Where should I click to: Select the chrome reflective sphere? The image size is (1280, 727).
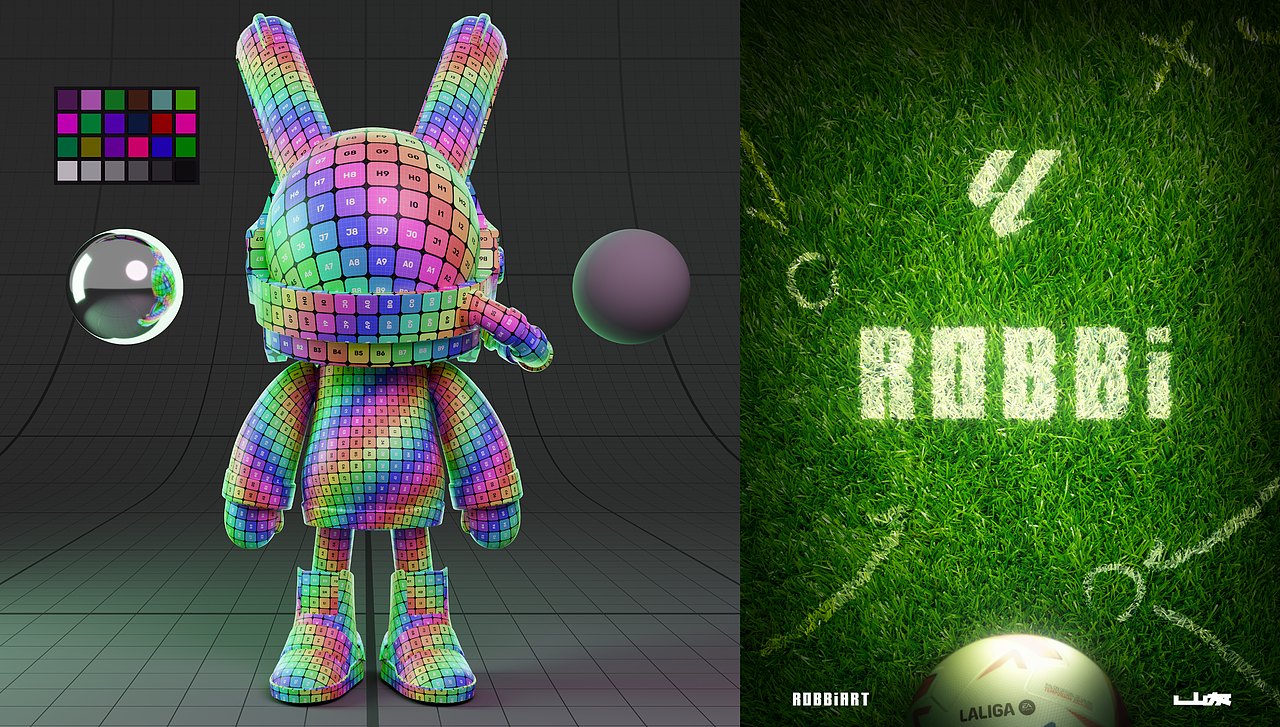[125, 286]
